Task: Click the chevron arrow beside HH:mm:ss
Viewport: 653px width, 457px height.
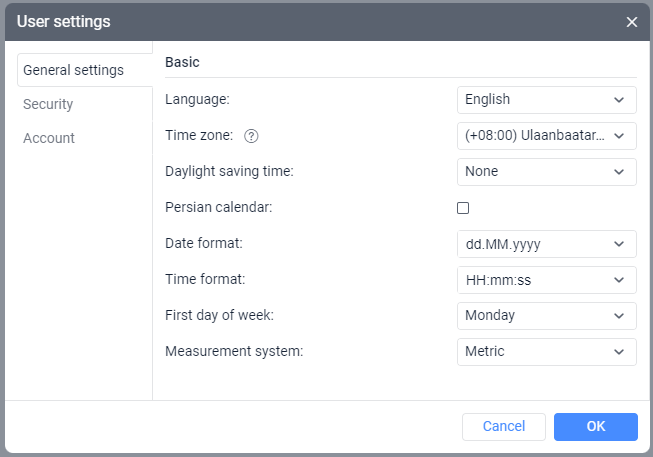Action: (619, 280)
